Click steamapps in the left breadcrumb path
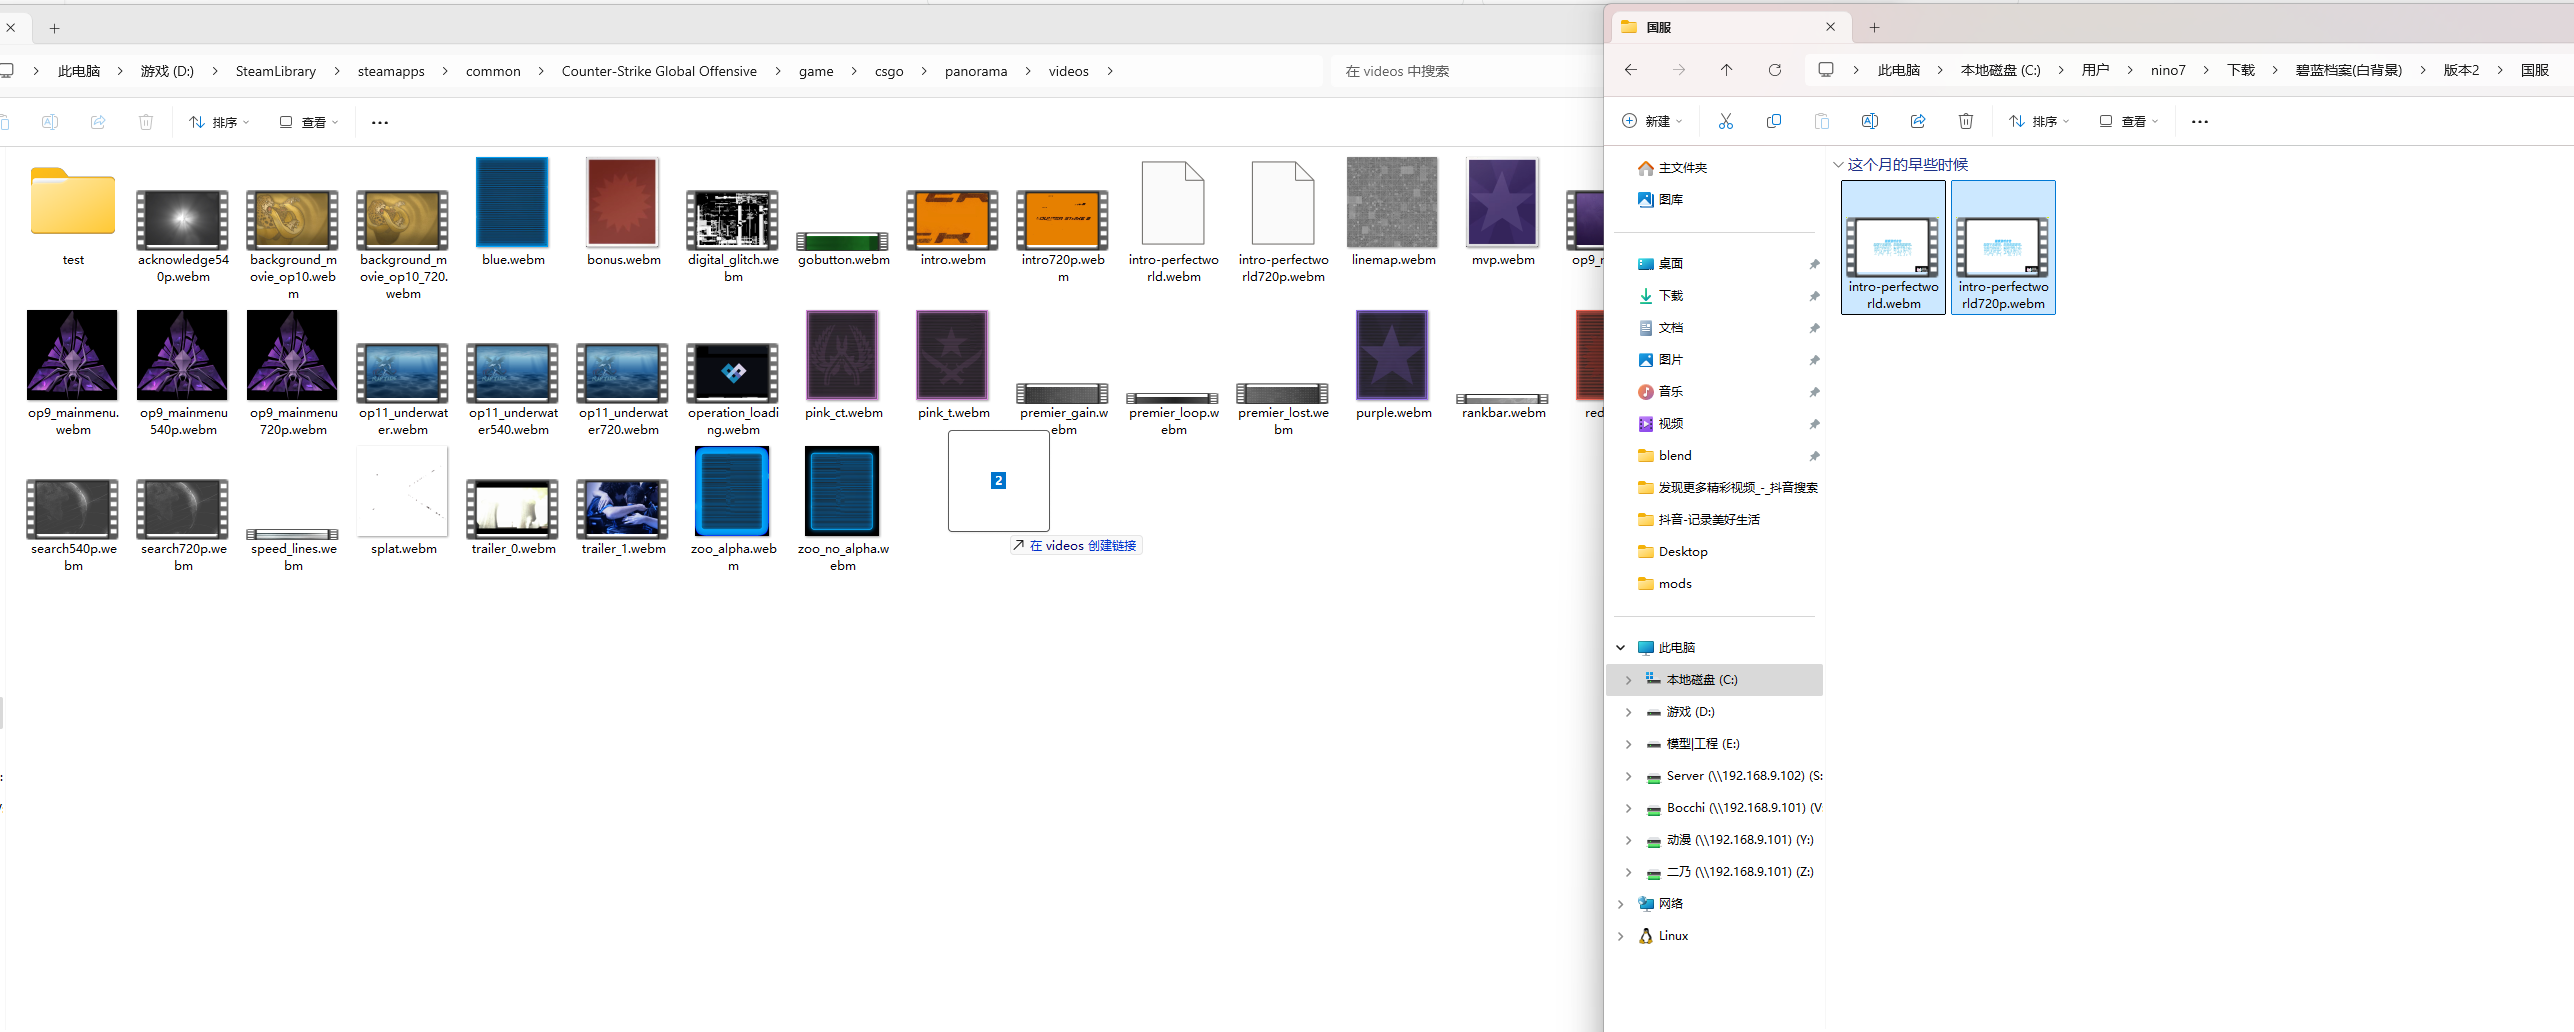This screenshot has width=2574, height=1032. point(391,71)
